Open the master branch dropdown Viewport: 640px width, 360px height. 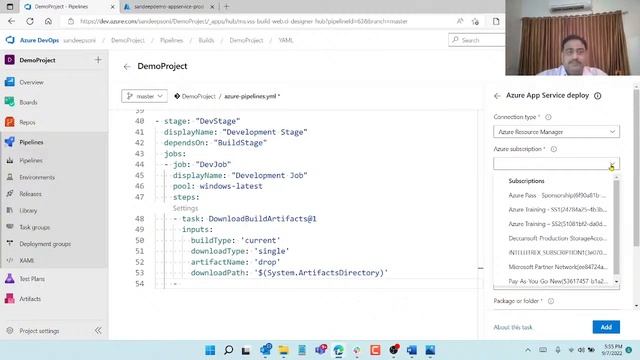144,96
